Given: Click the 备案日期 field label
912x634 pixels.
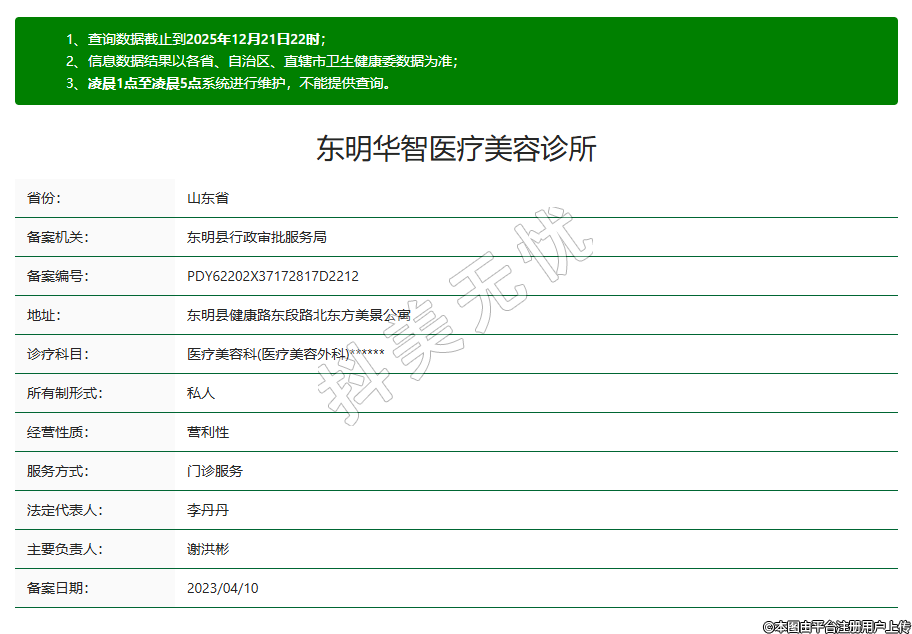Looking at the screenshot, I should click(58, 588).
